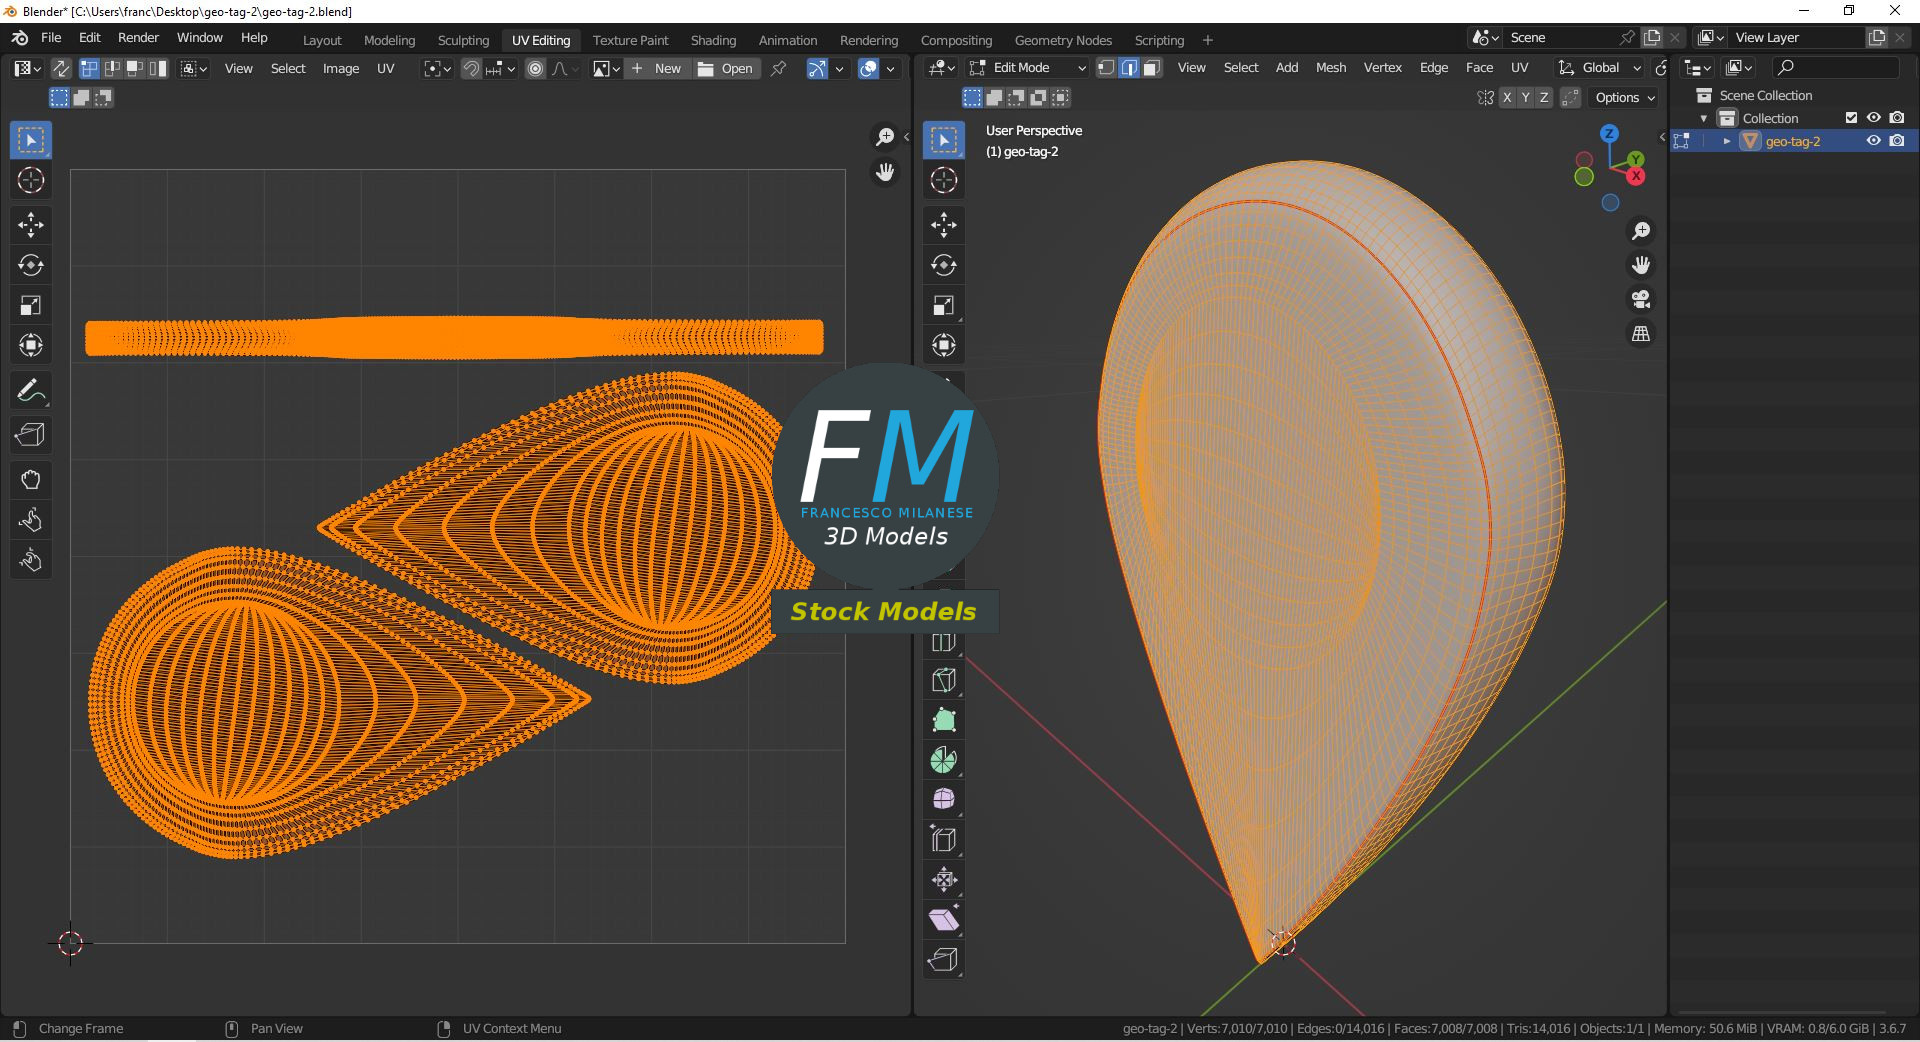The width and height of the screenshot is (1920, 1042).
Task: Select the Spin tool in 3D toolbar
Action: click(x=944, y=760)
